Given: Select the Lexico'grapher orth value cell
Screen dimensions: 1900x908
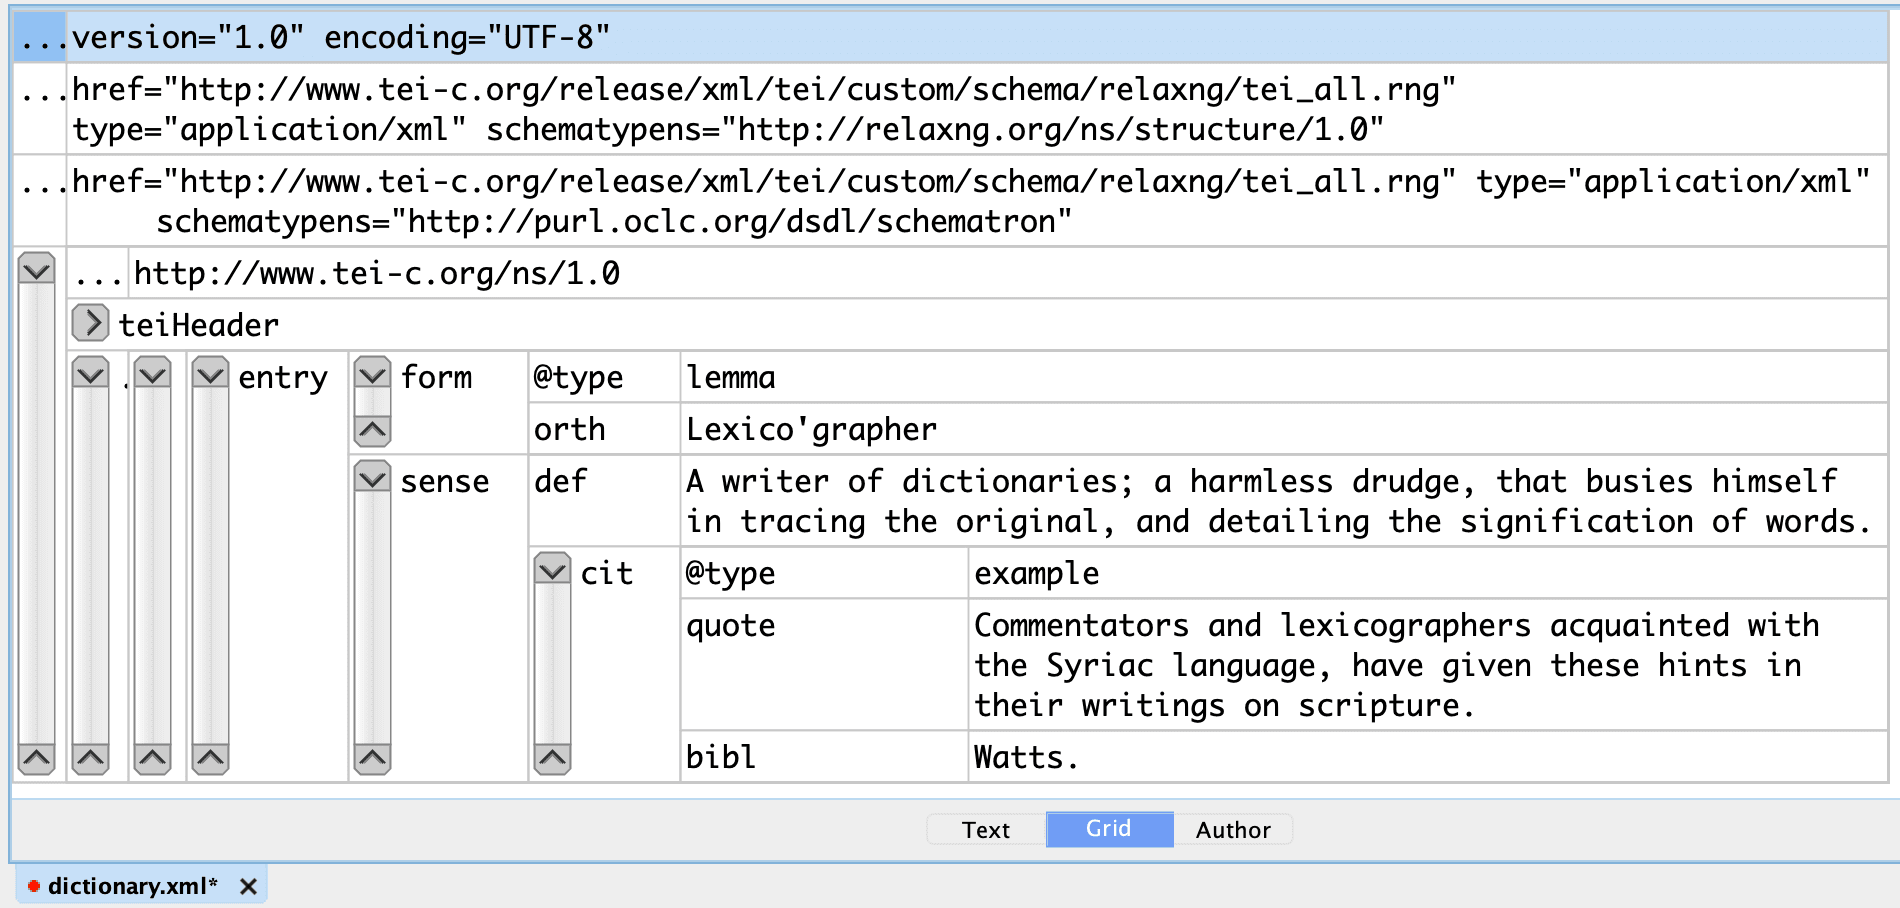Looking at the screenshot, I should coord(811,429).
